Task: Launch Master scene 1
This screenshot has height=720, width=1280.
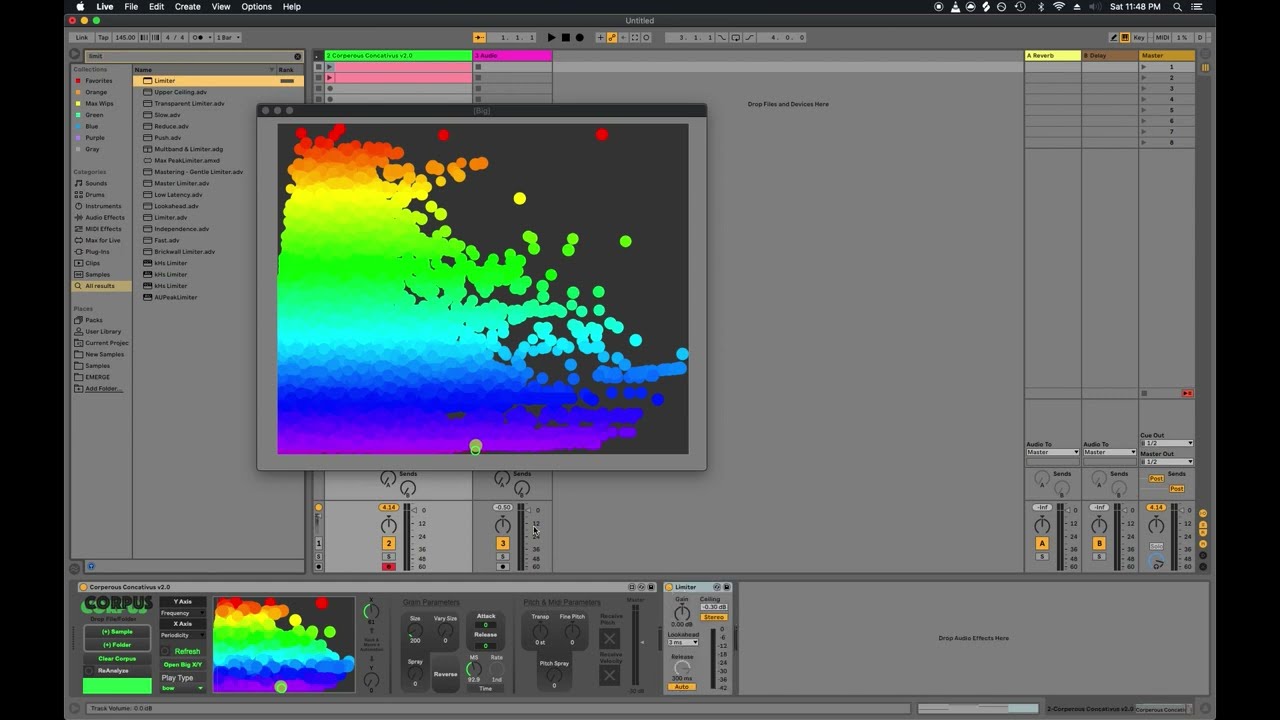Action: [1144, 67]
